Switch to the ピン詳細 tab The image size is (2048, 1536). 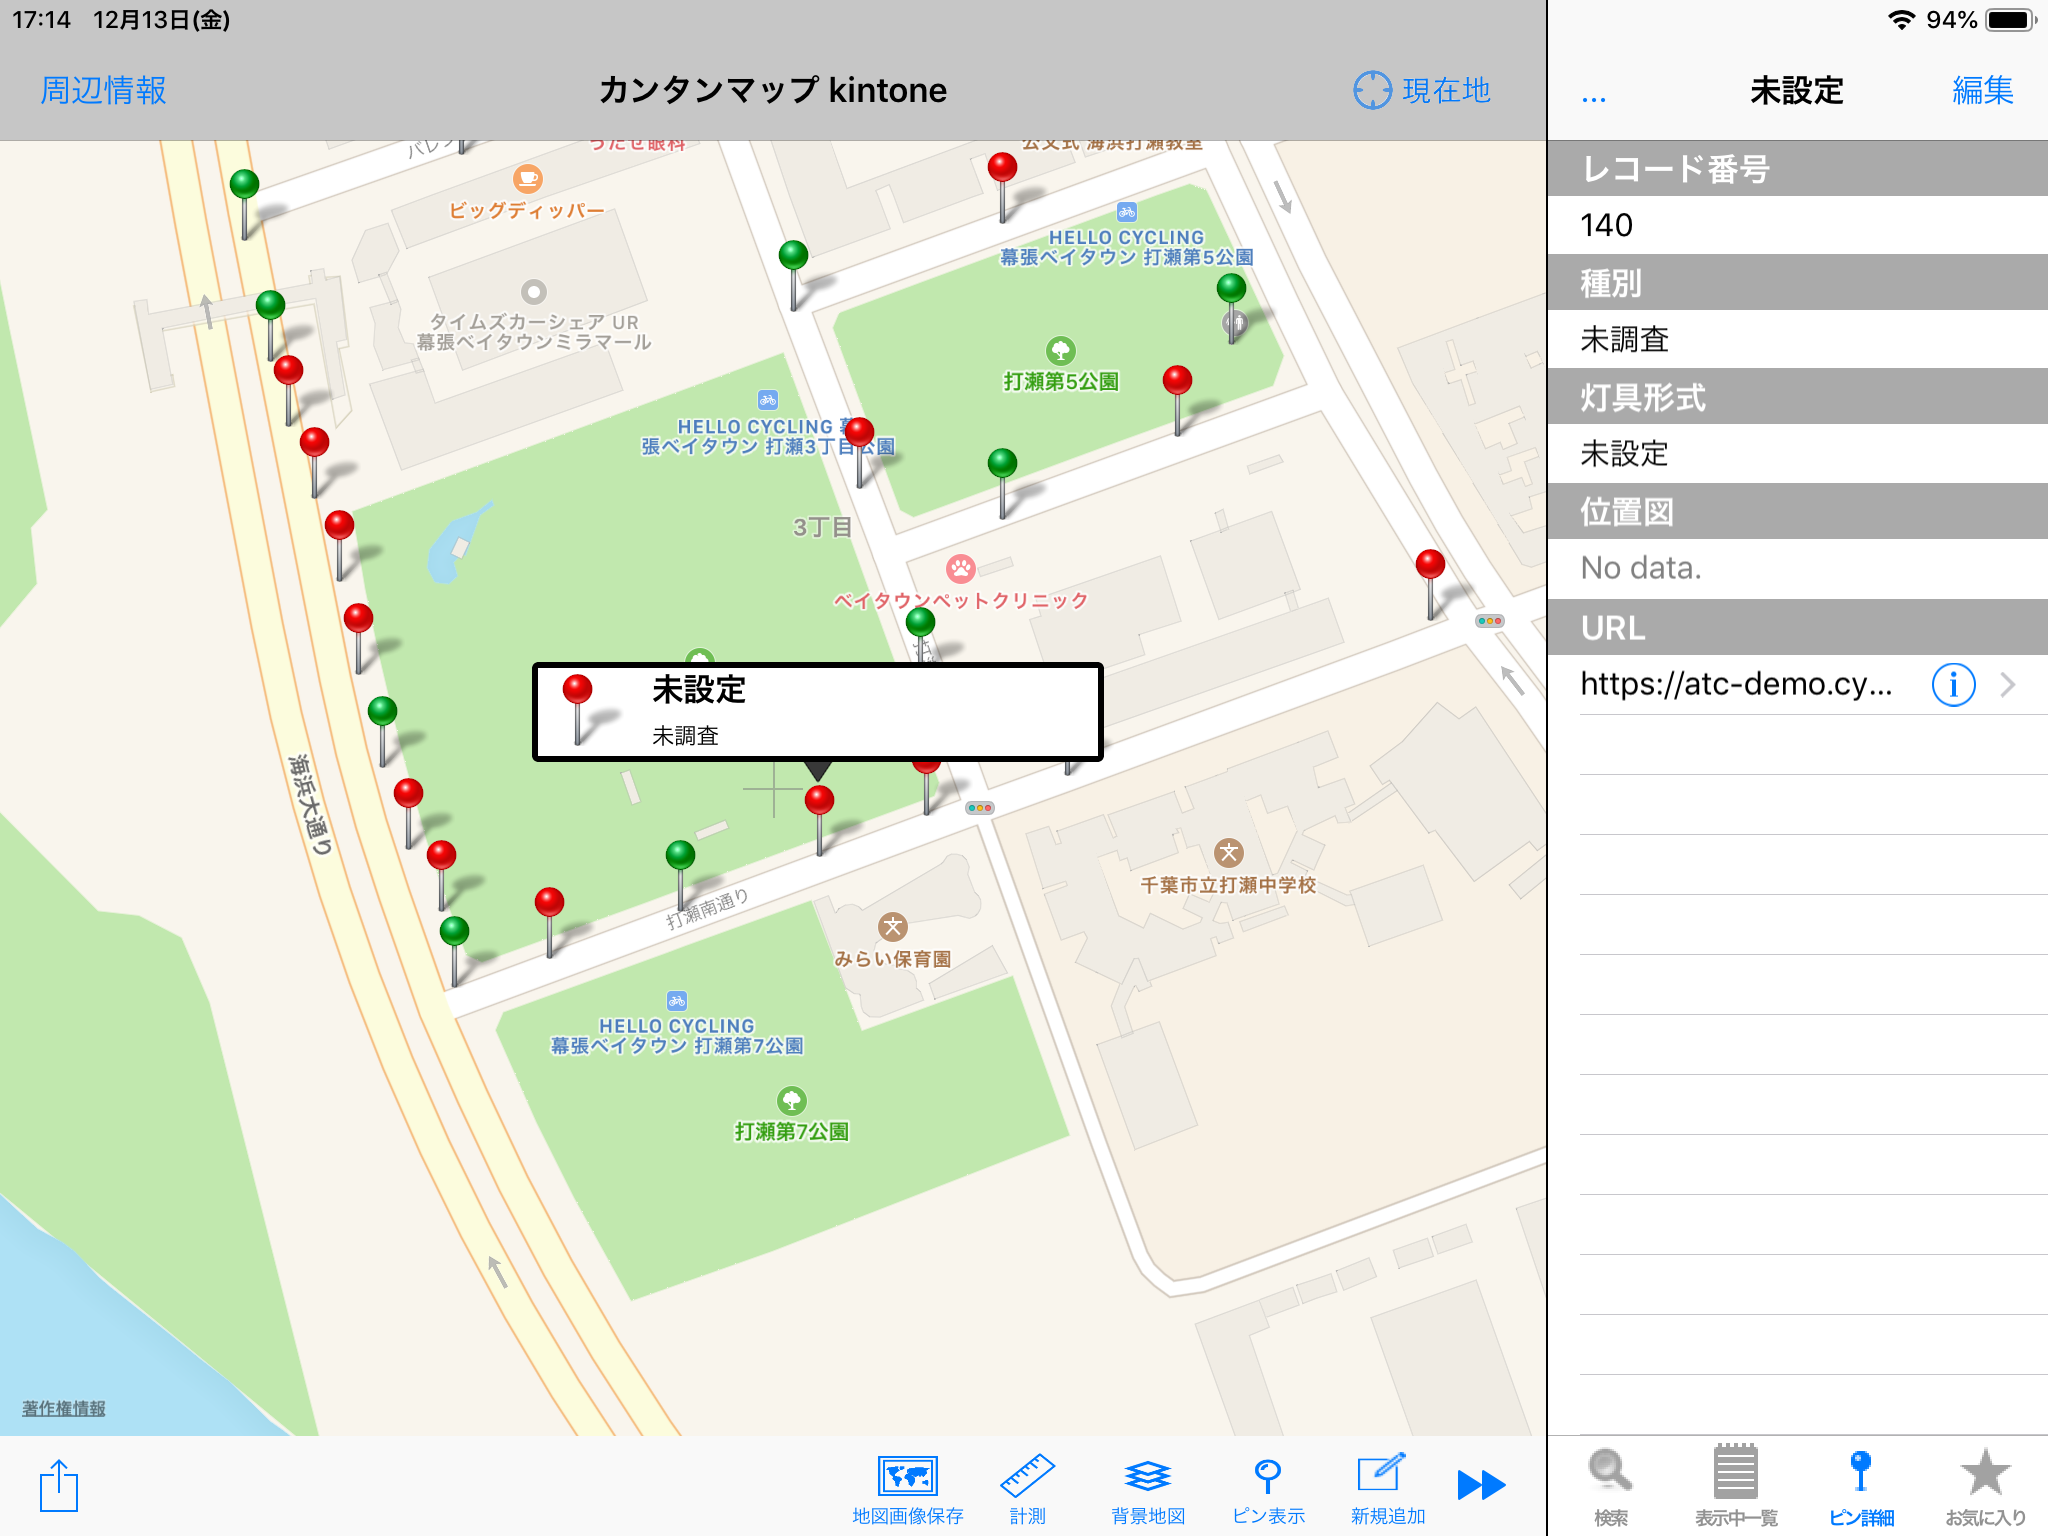pyautogui.click(x=1861, y=1488)
